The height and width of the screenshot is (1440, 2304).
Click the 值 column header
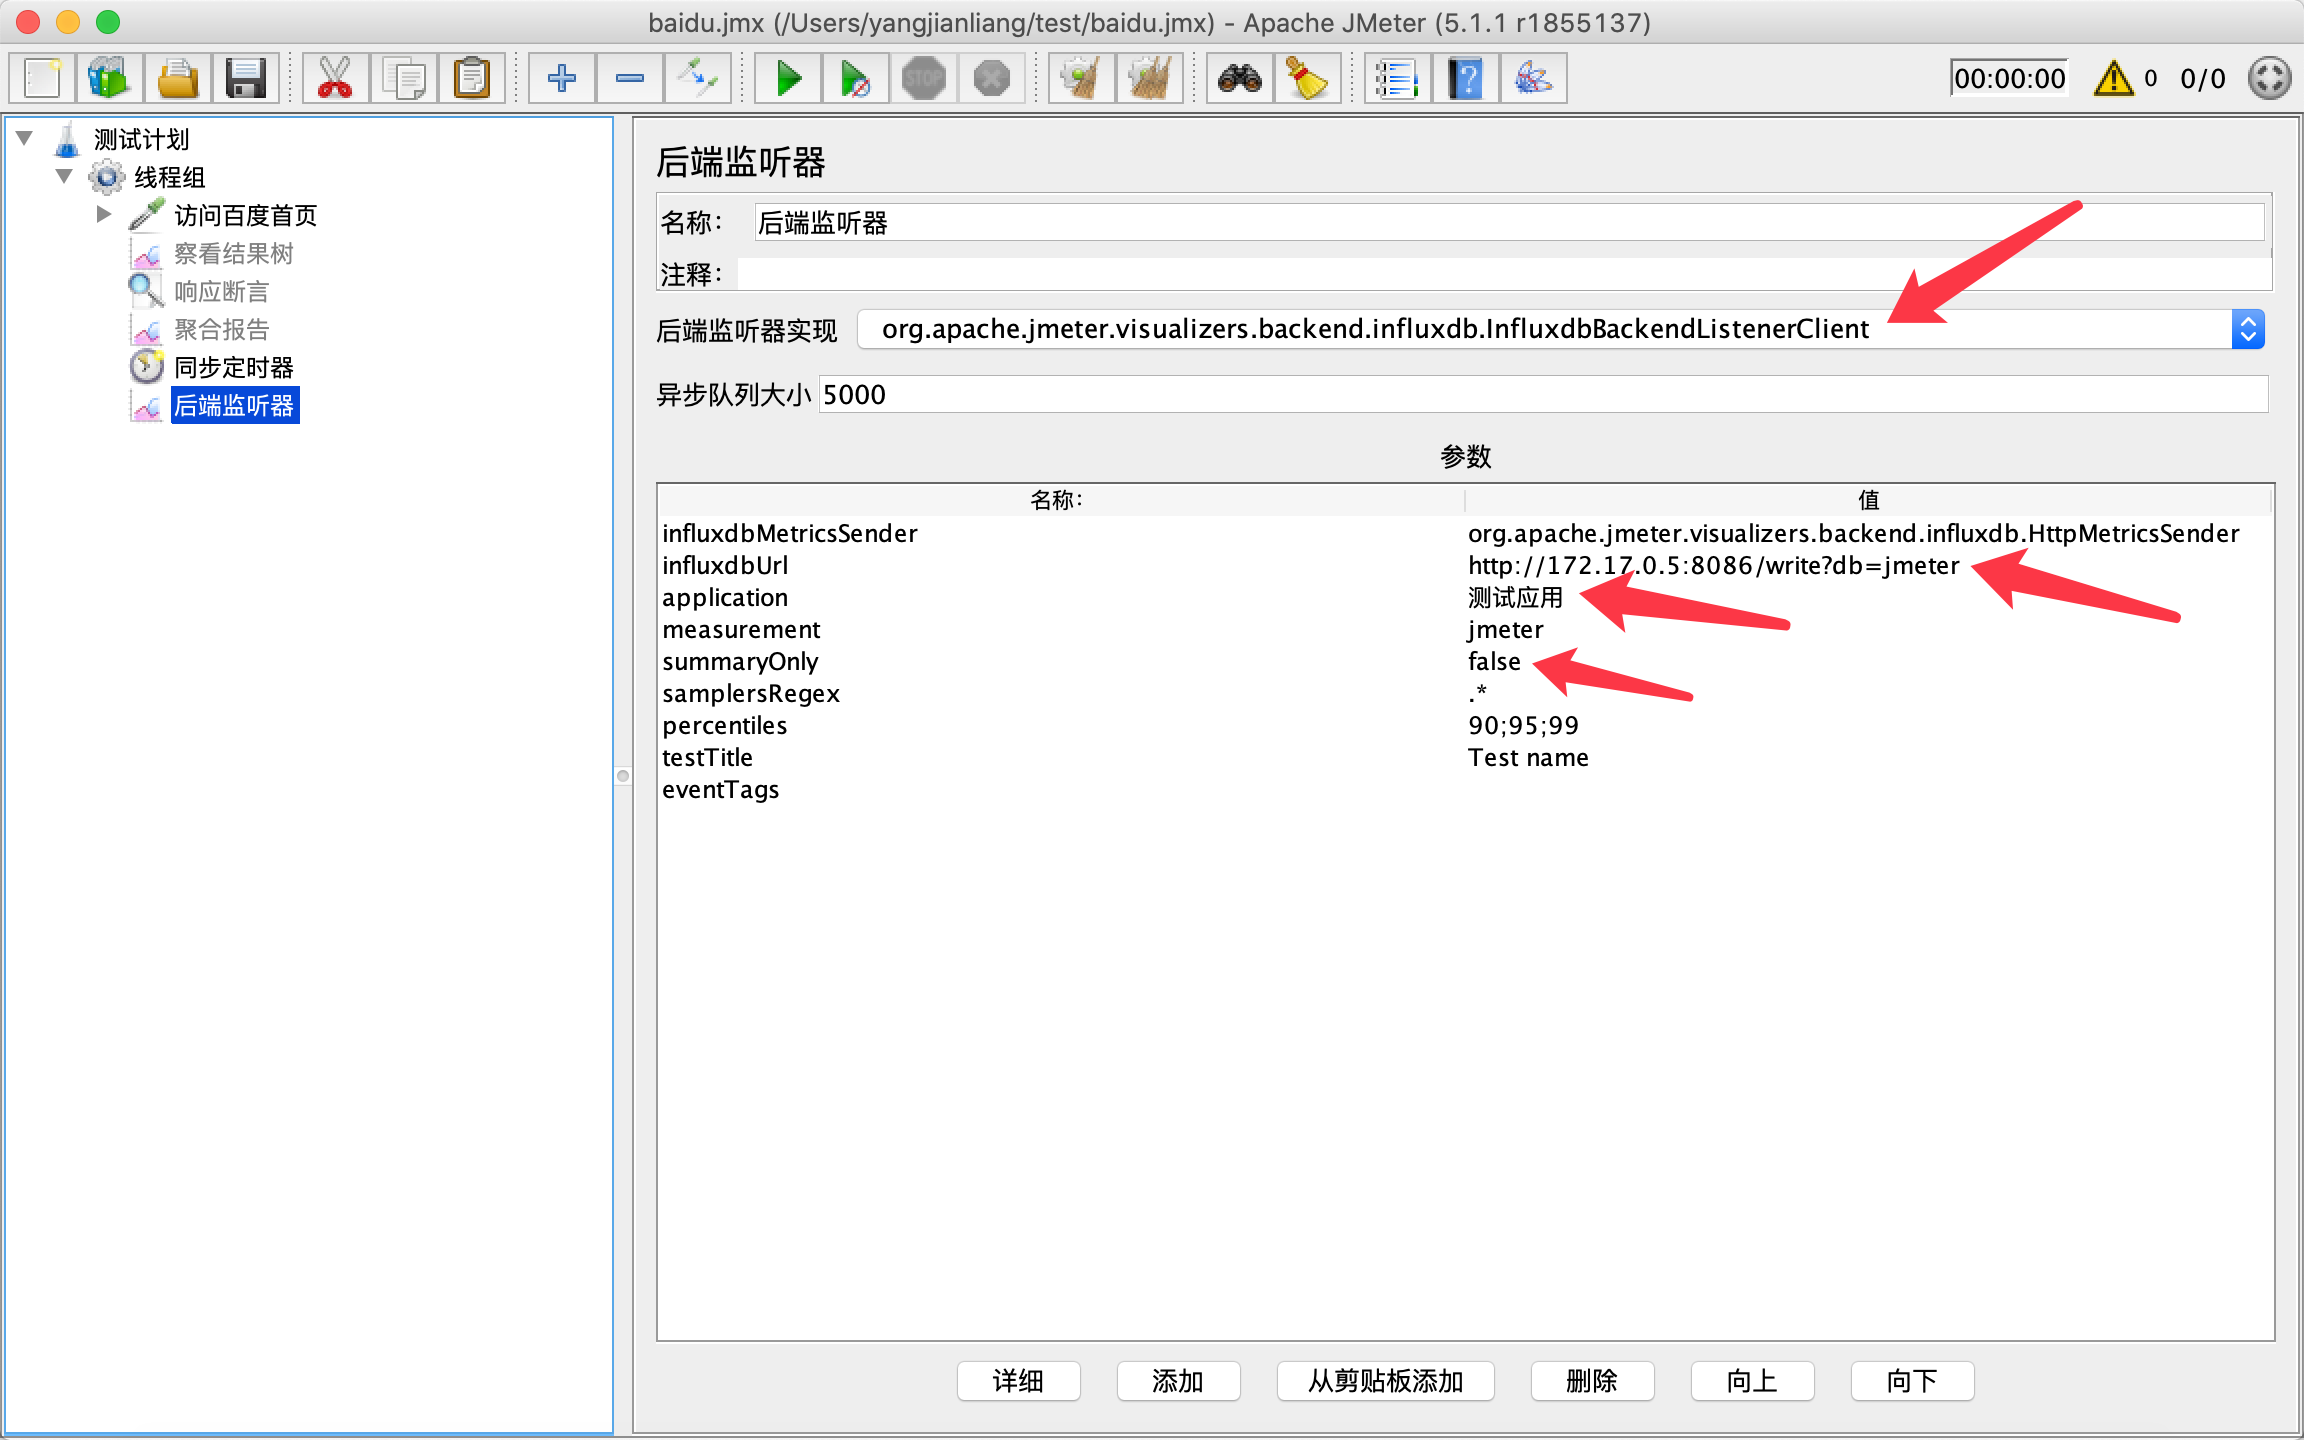(1868, 500)
